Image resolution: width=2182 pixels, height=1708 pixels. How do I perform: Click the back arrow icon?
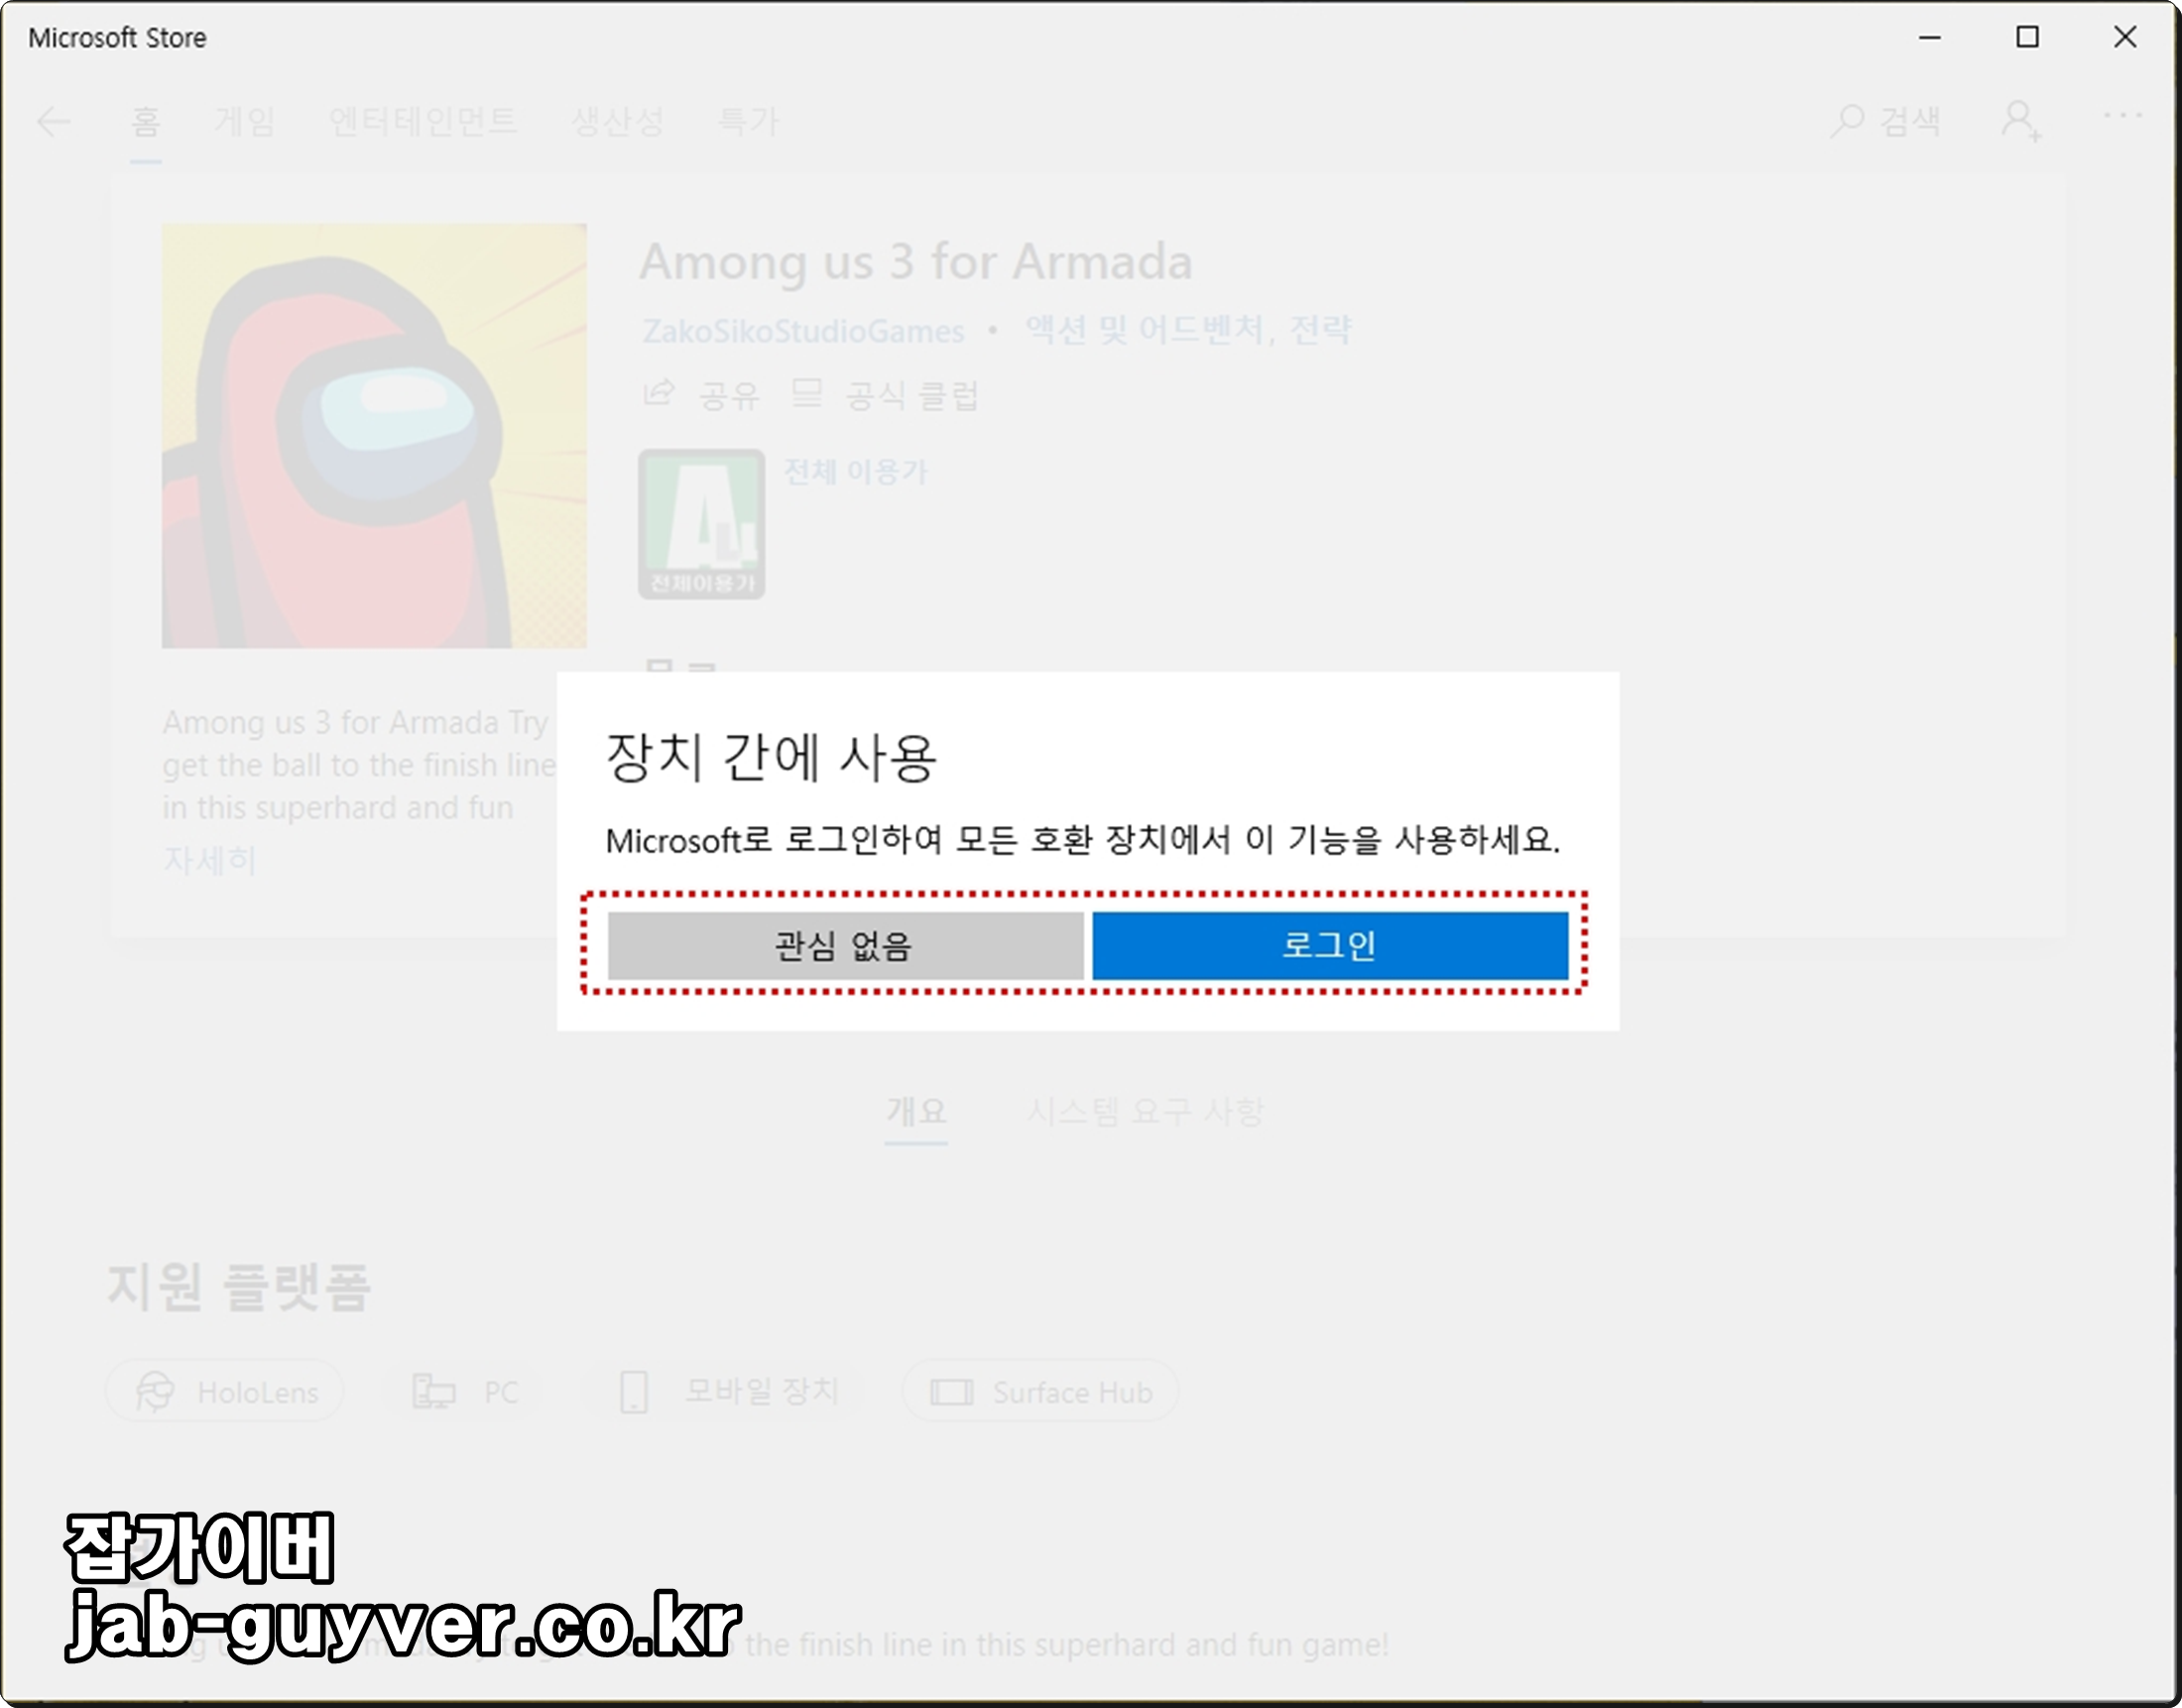point(53,122)
